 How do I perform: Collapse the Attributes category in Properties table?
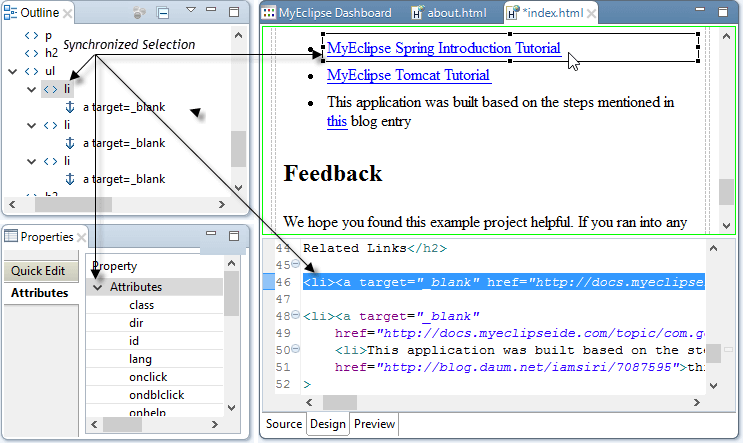click(98, 287)
